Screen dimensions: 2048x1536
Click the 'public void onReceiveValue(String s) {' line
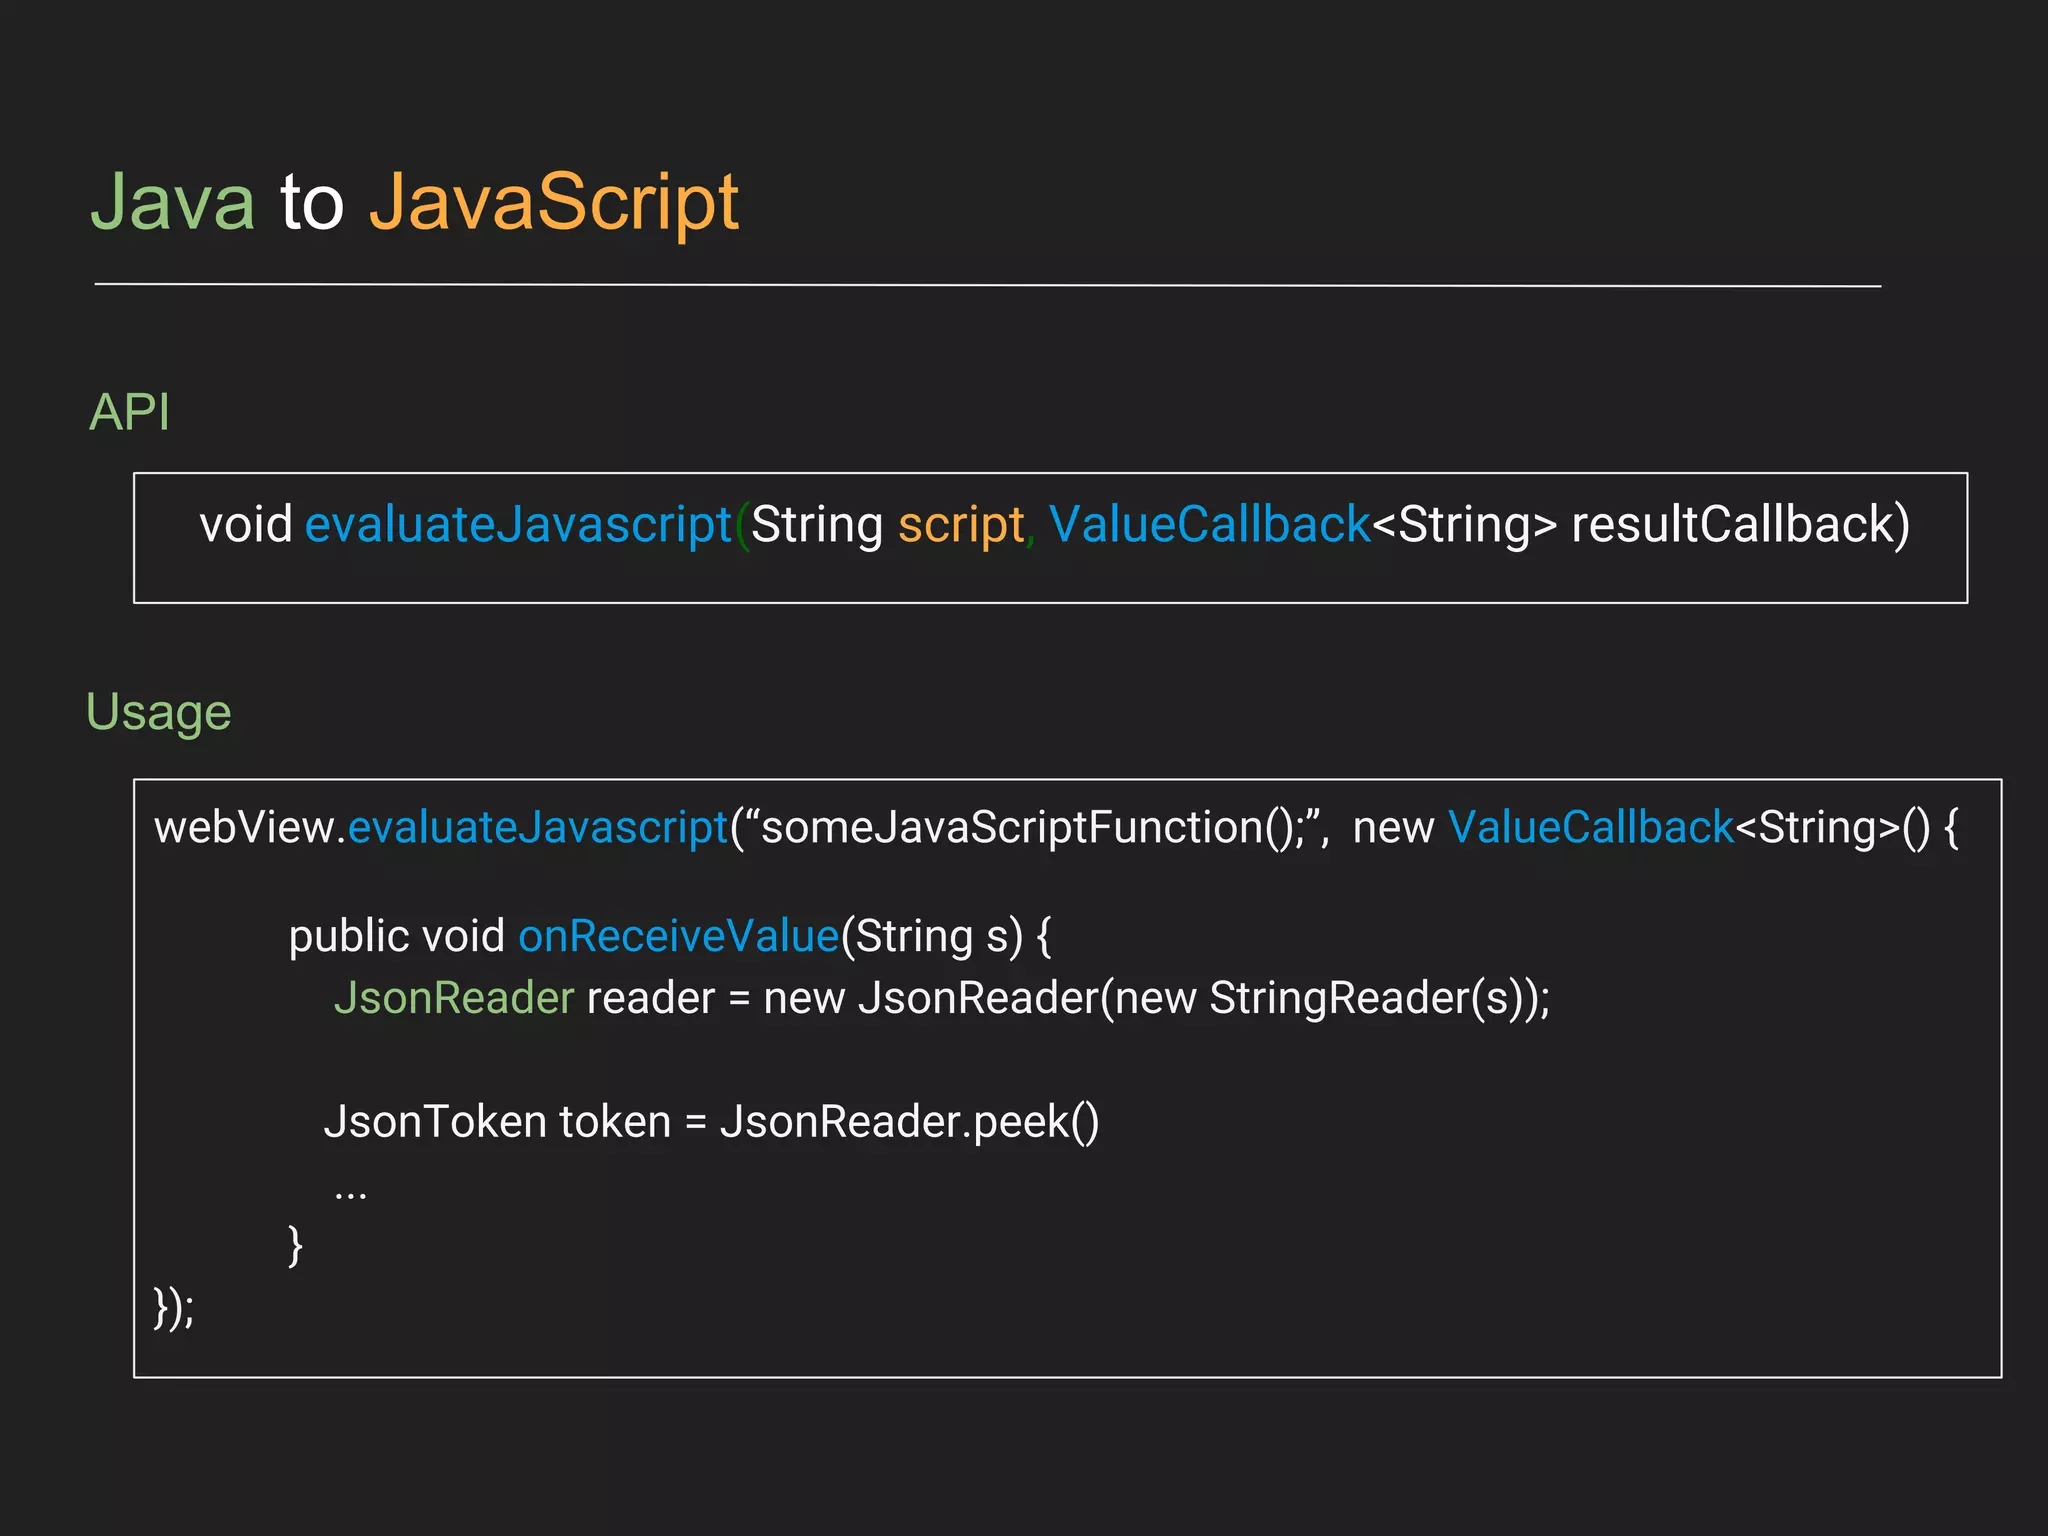(x=670, y=937)
